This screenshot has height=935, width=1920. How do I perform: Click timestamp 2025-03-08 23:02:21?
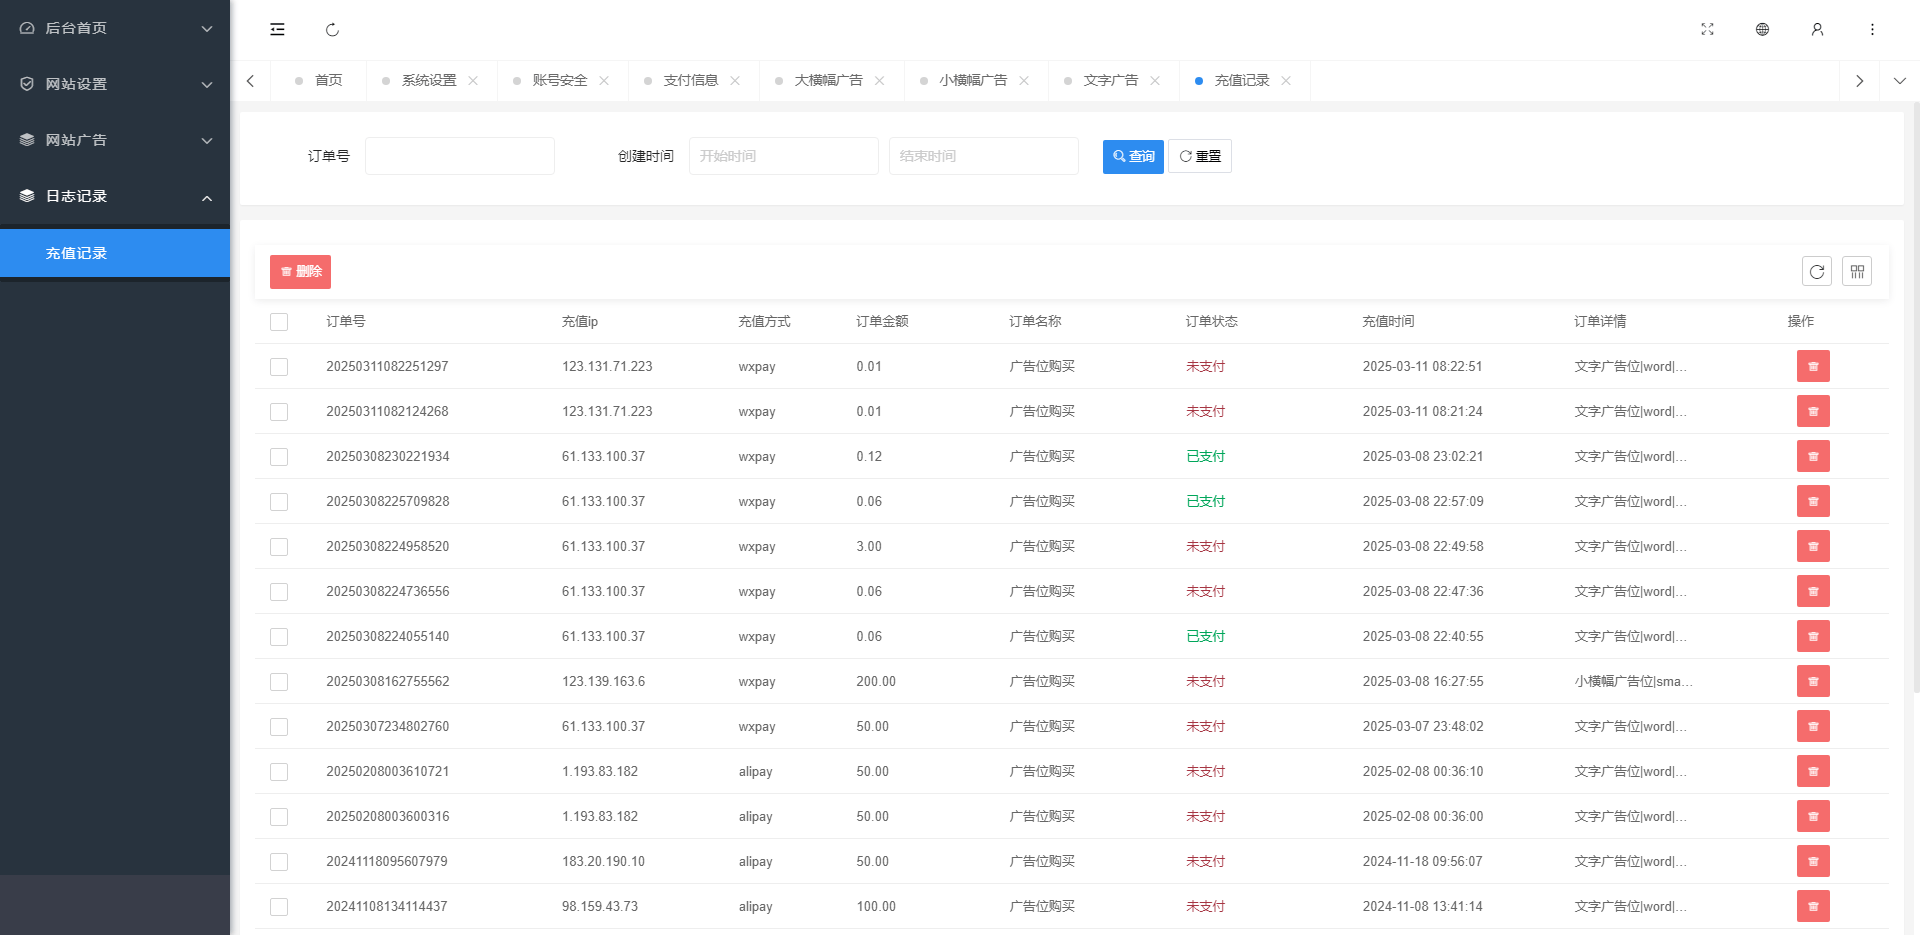point(1422,456)
